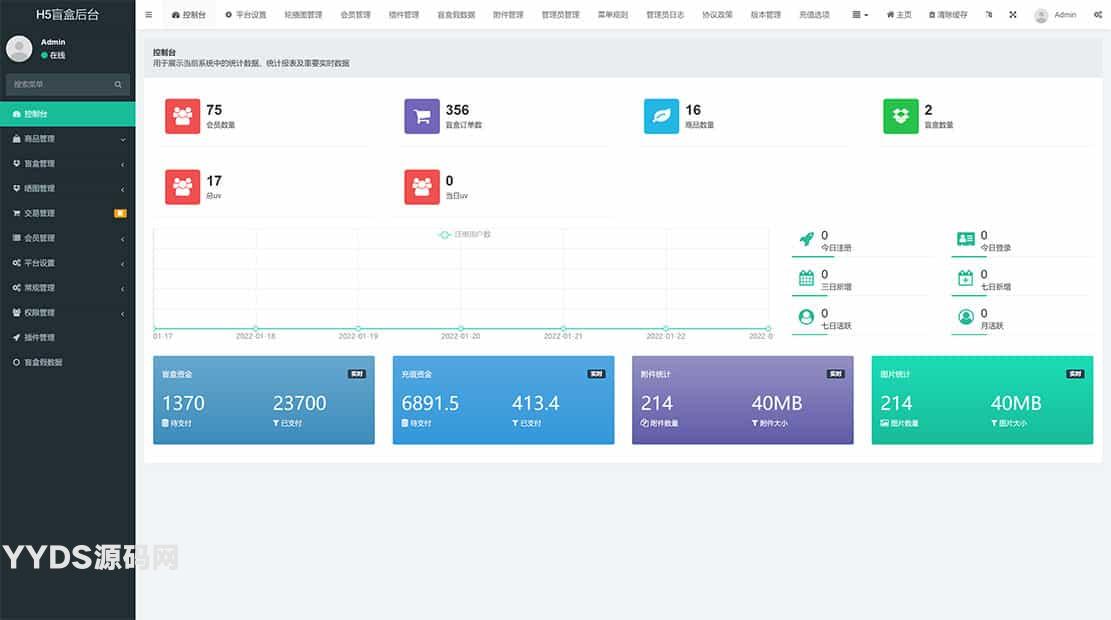Open 插件管理 in the sidebar
The width and height of the screenshot is (1111, 620).
[x=40, y=338]
